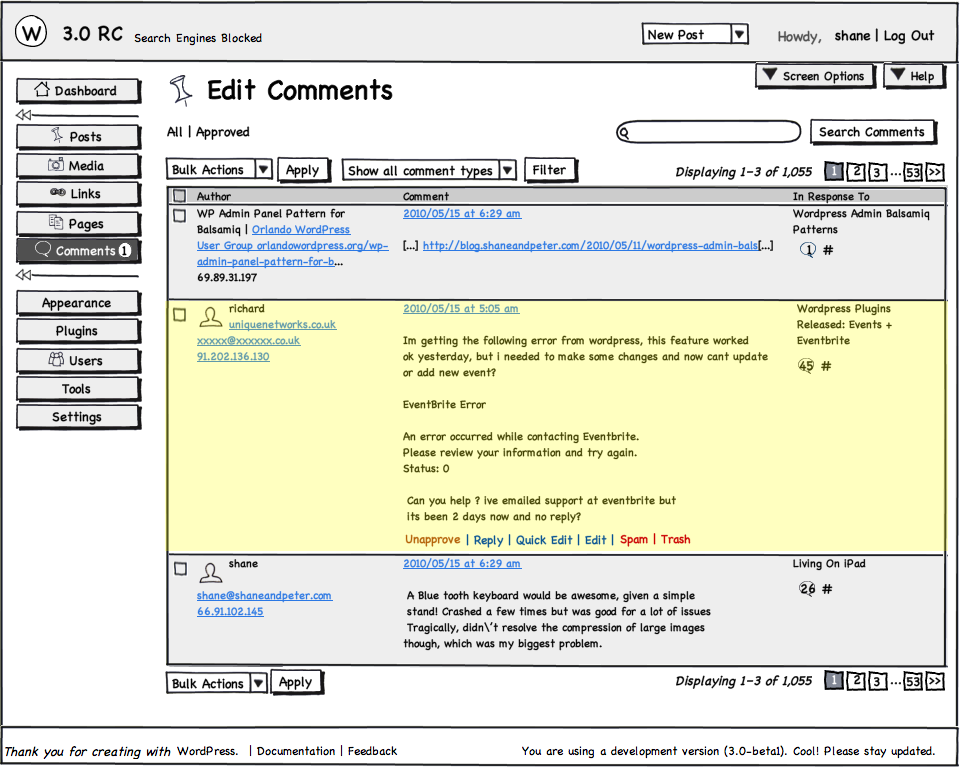The height and width of the screenshot is (767, 960).
Task: Click the WordPress W logo
Action: 31,32
